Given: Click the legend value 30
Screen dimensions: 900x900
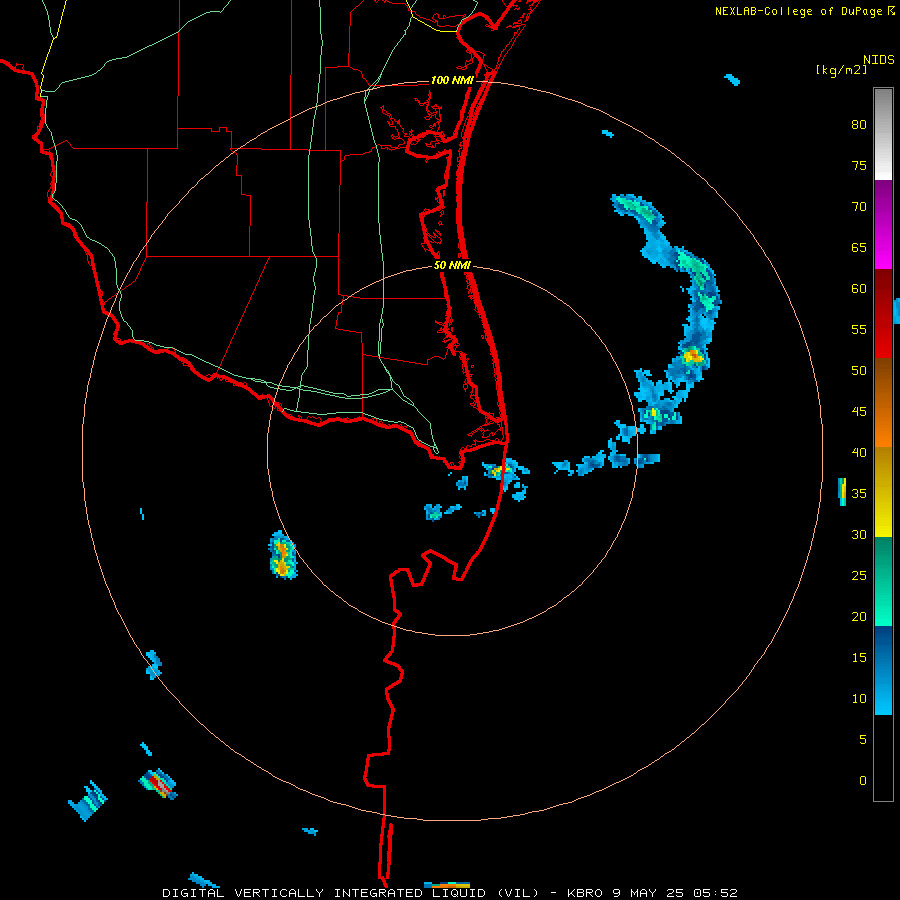Looking at the screenshot, I should [859, 534].
